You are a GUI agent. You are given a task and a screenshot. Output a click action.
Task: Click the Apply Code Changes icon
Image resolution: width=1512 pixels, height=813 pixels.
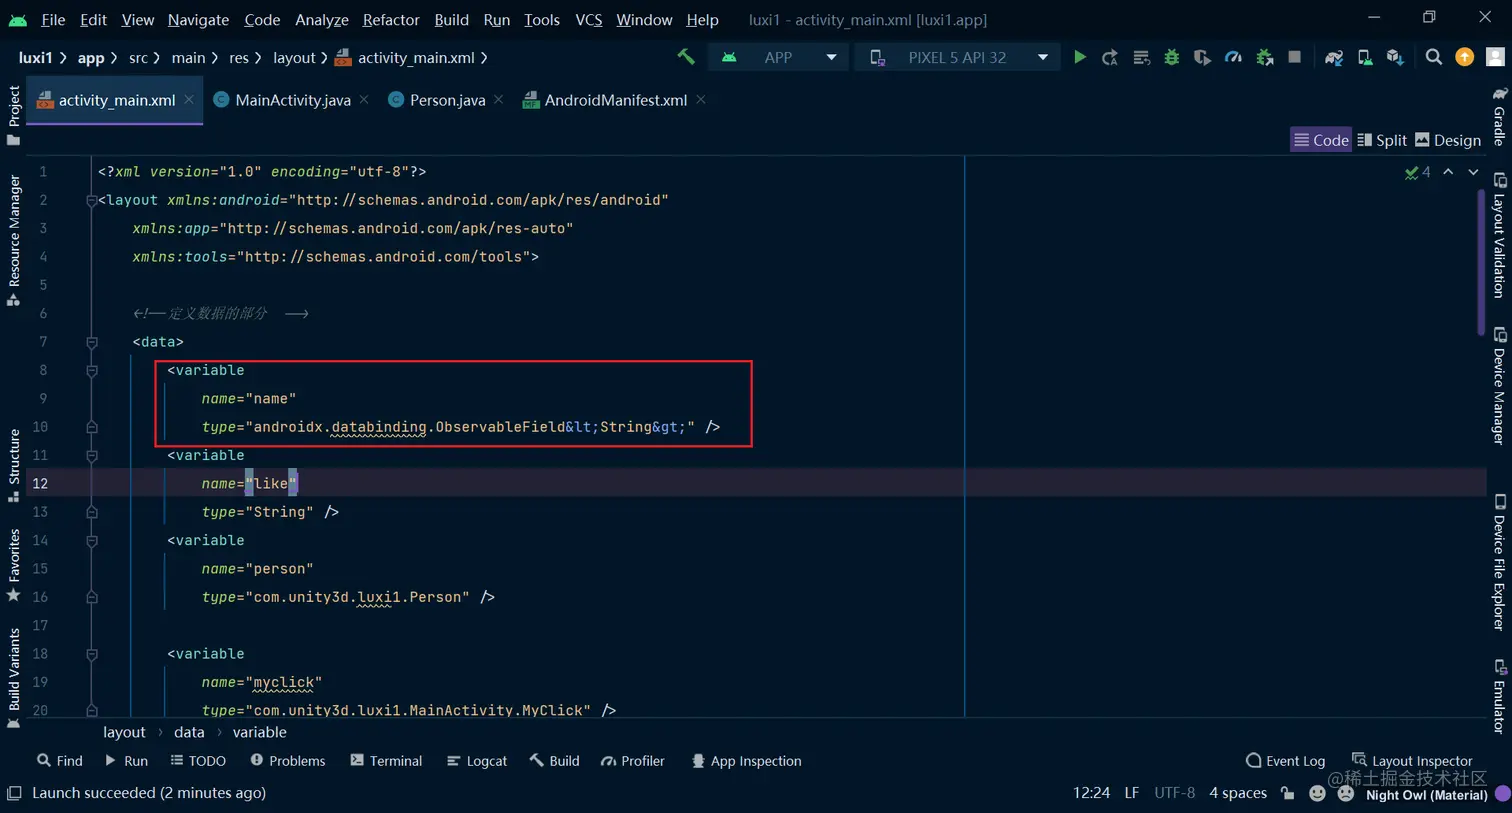pyautogui.click(x=1141, y=57)
